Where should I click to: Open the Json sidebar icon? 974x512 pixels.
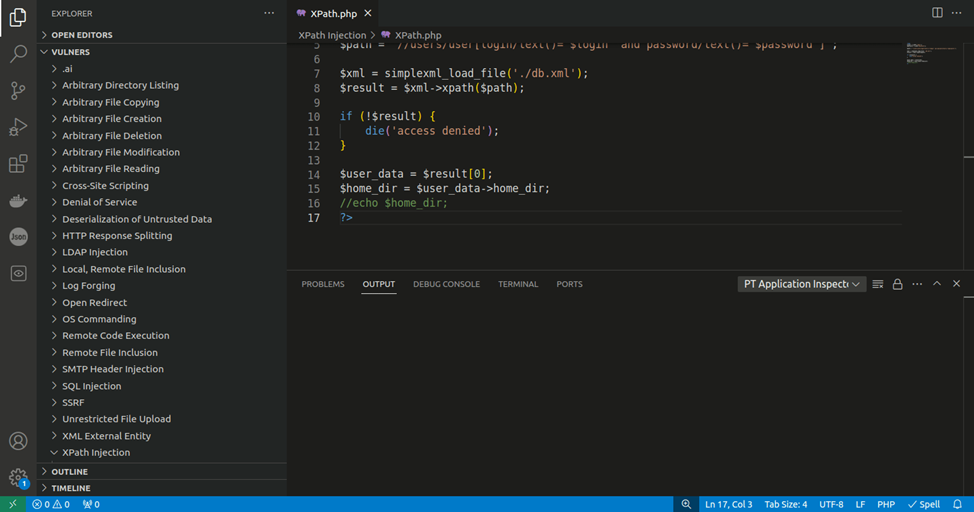point(18,237)
